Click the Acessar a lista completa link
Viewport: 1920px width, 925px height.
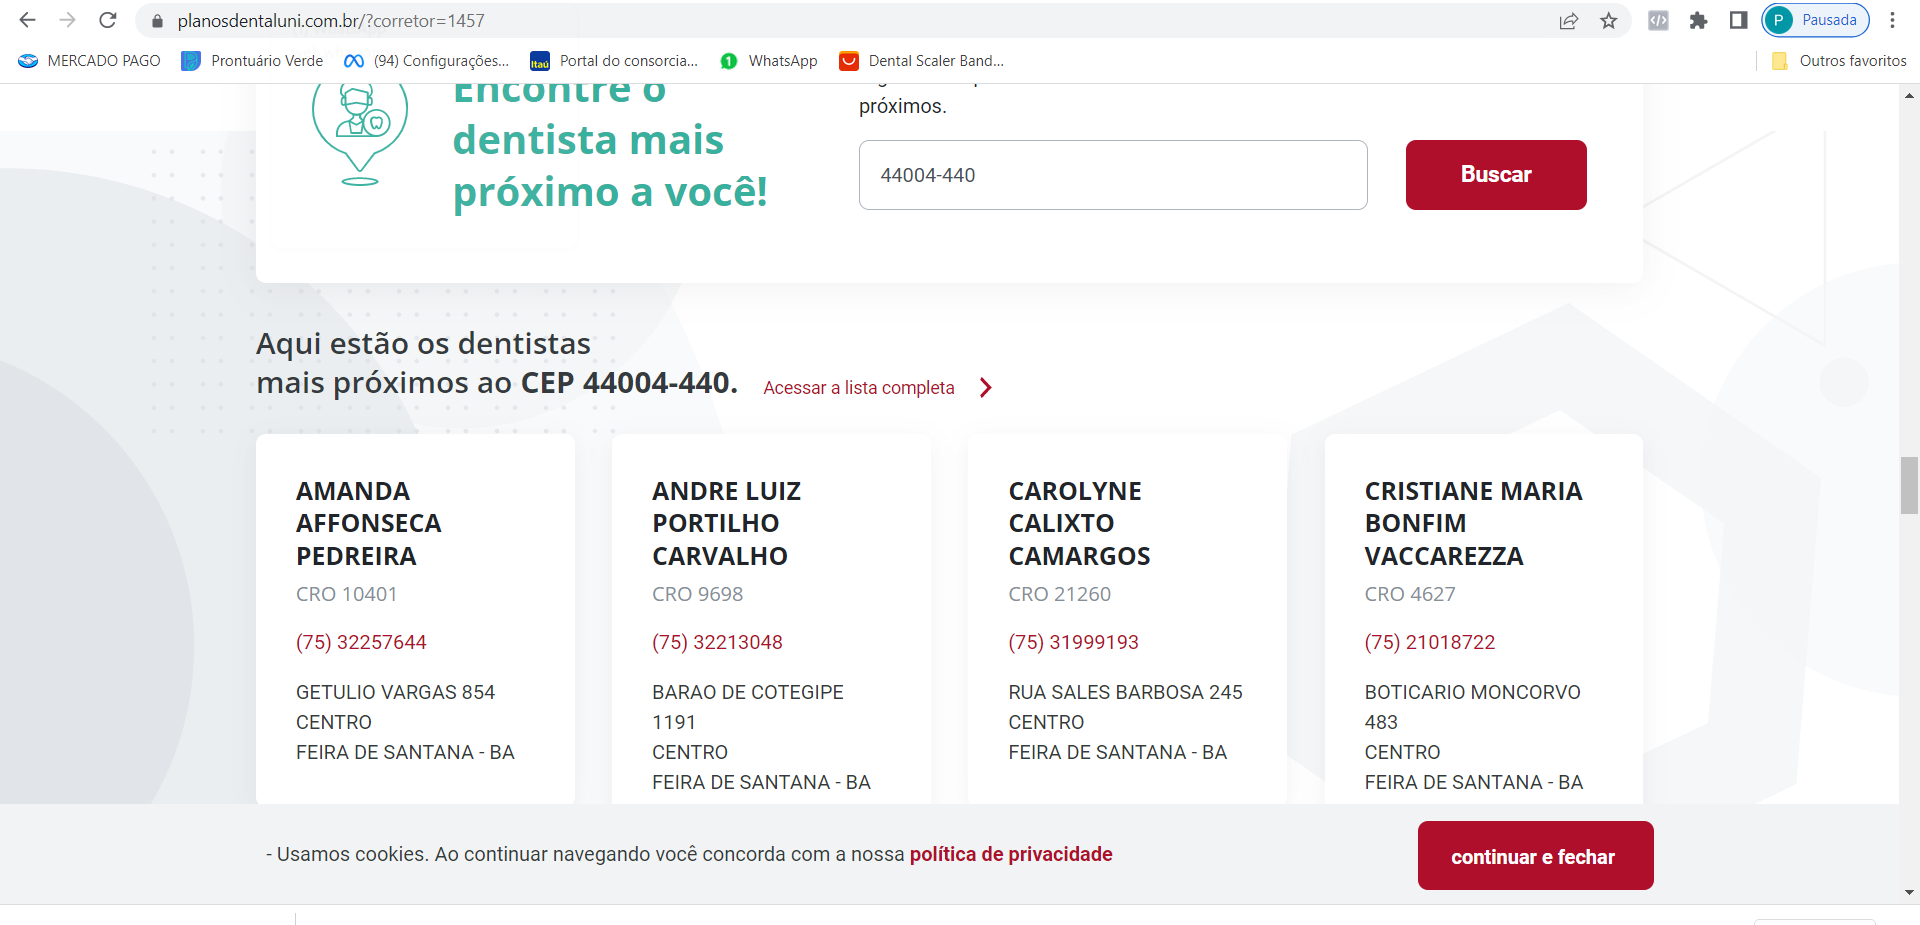pos(859,388)
